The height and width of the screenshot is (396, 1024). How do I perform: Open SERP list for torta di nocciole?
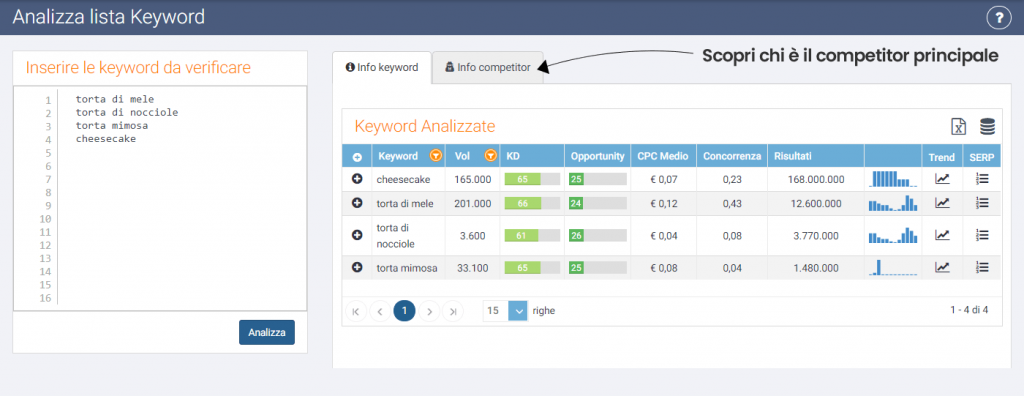[x=982, y=235]
